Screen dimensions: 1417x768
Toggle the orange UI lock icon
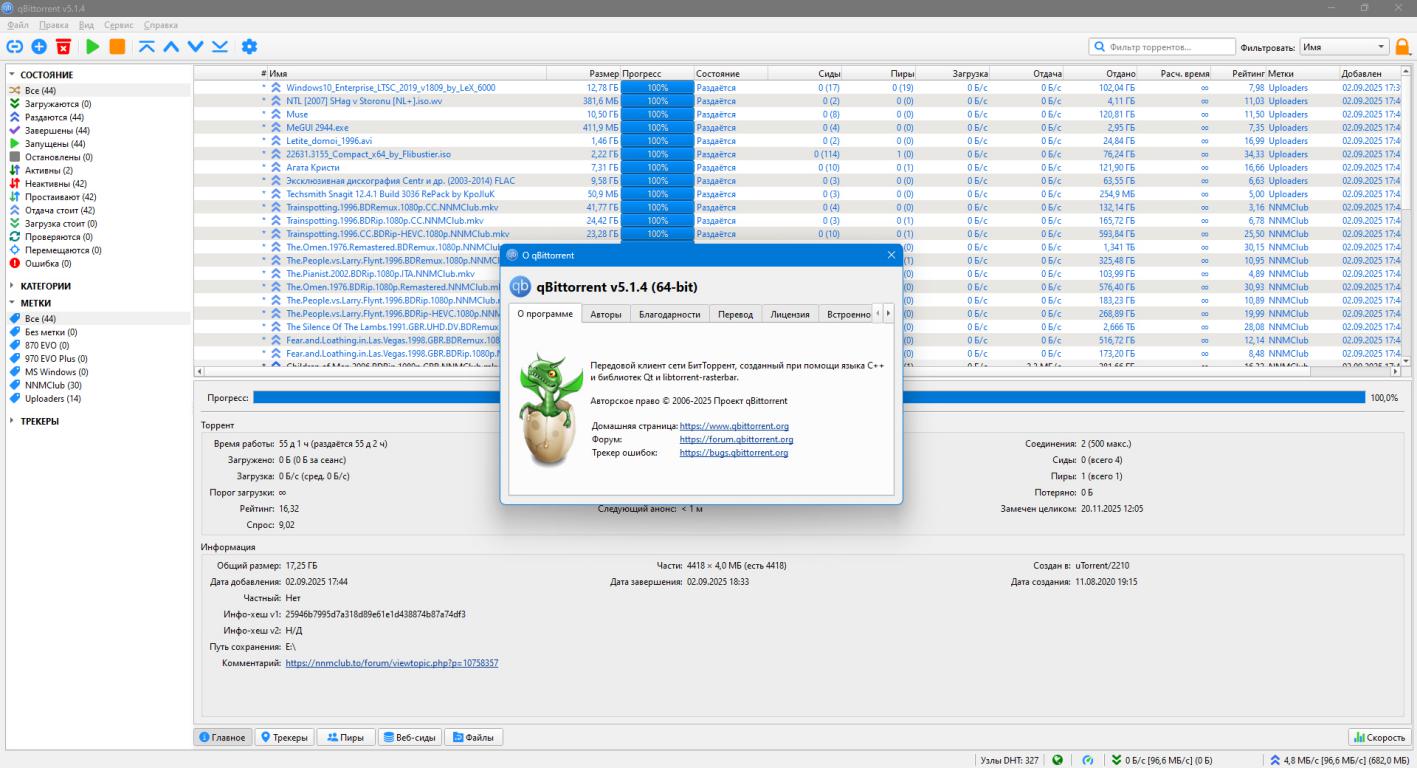(1403, 47)
